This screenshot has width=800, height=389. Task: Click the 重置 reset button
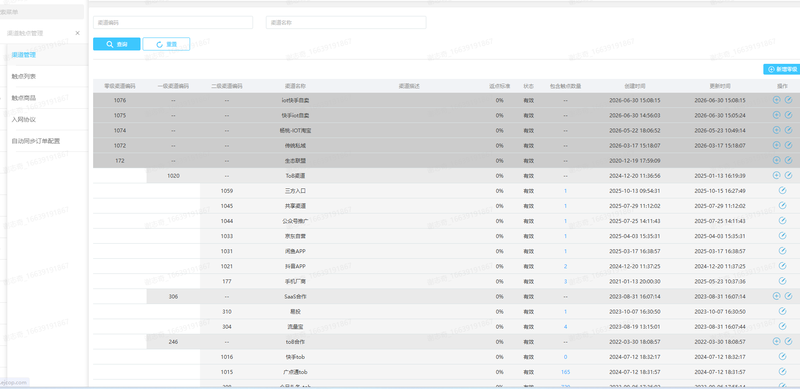click(x=166, y=44)
